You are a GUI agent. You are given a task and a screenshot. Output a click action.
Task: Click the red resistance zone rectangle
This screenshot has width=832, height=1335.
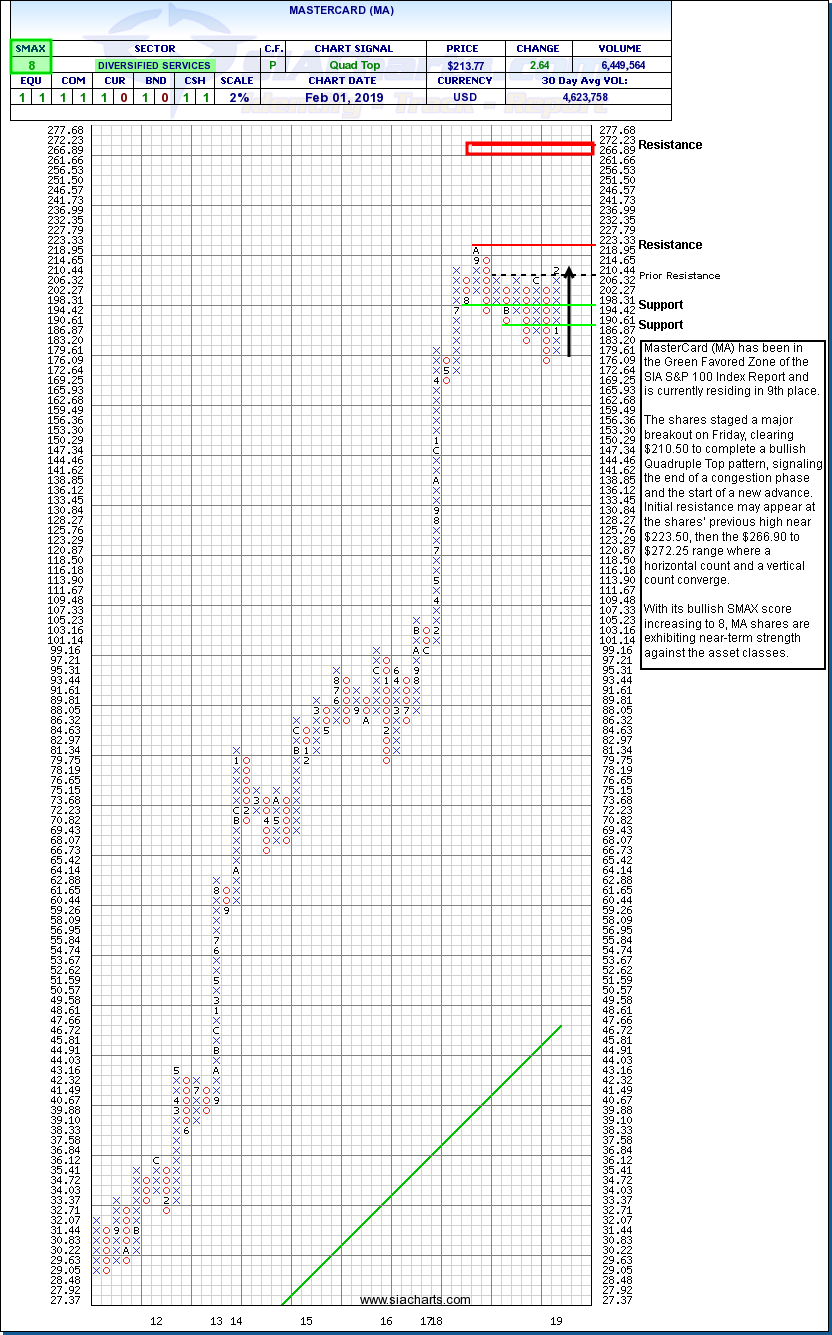coord(529,148)
